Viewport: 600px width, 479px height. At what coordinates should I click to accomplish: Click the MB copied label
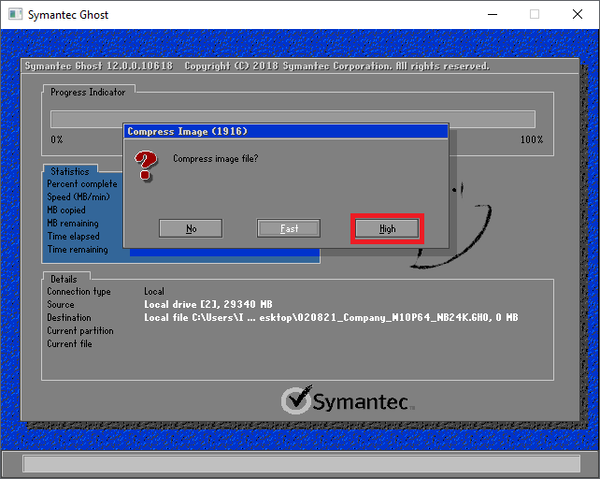point(66,210)
